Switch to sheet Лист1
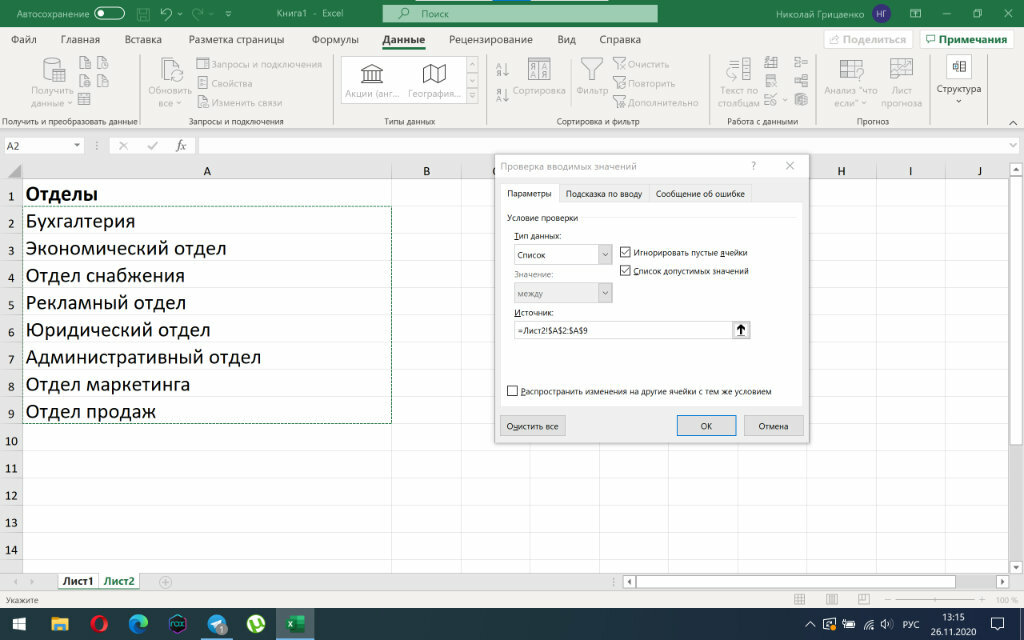 tap(78, 581)
